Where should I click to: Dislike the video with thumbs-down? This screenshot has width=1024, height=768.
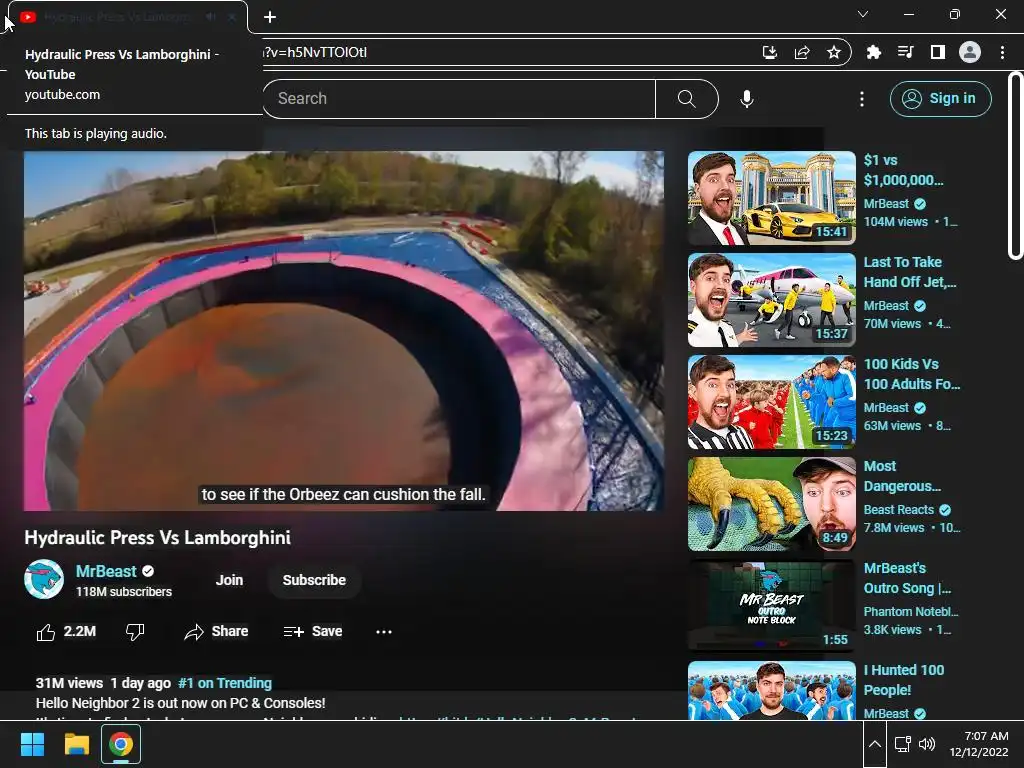point(135,632)
